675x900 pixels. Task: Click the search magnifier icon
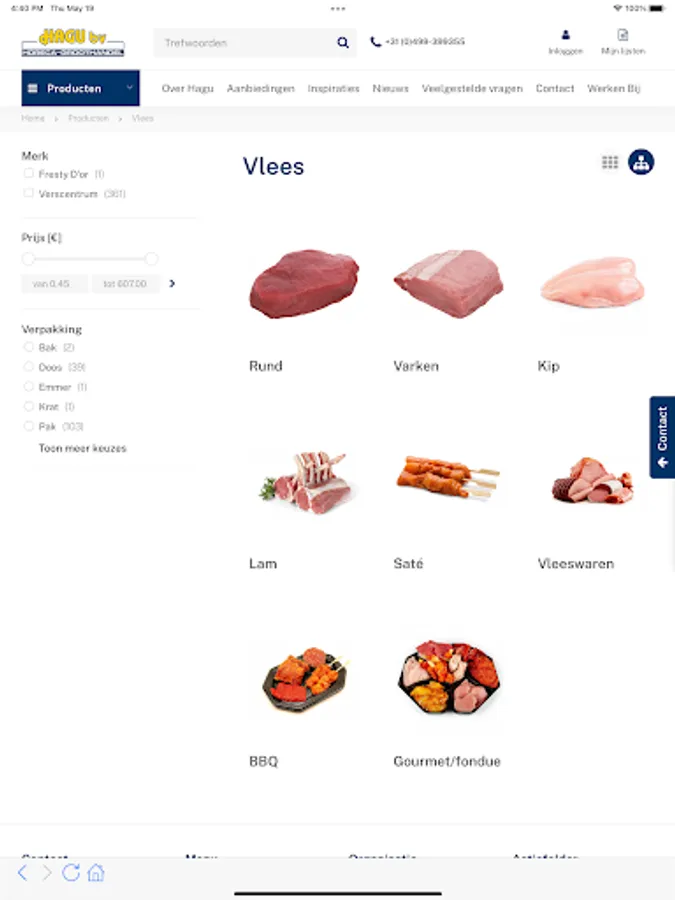343,42
